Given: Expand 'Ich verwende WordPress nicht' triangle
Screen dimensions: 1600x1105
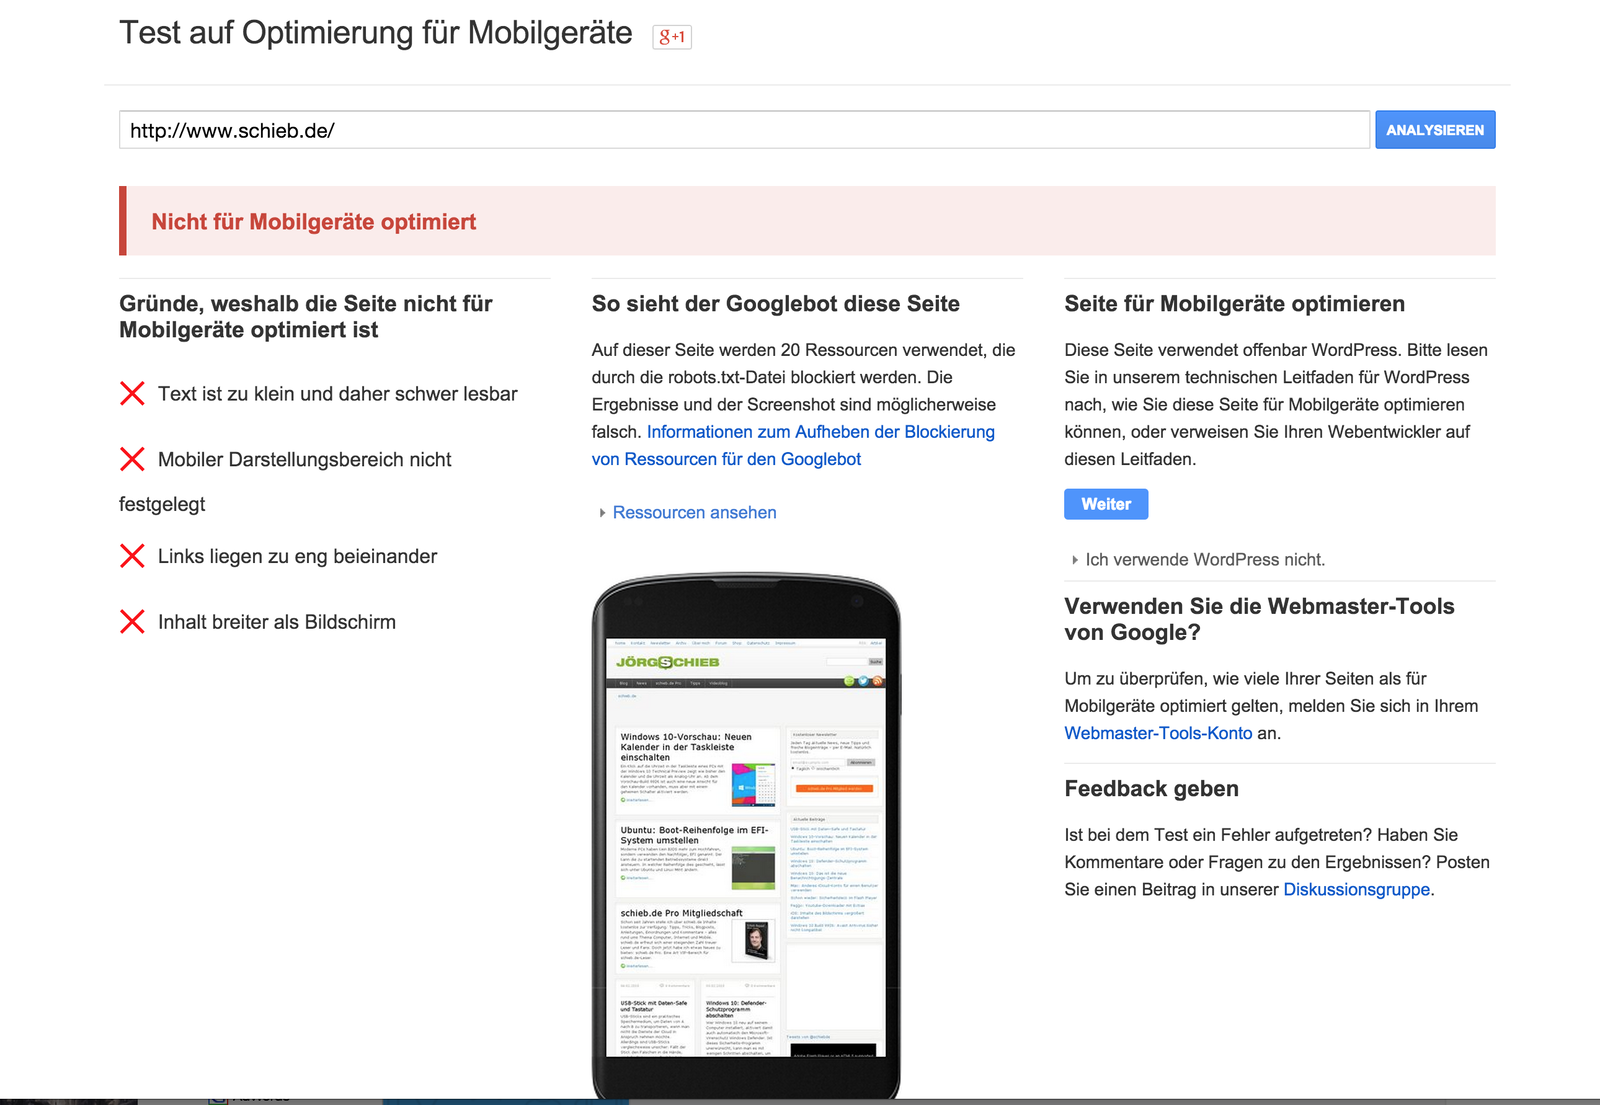Looking at the screenshot, I should point(1075,560).
